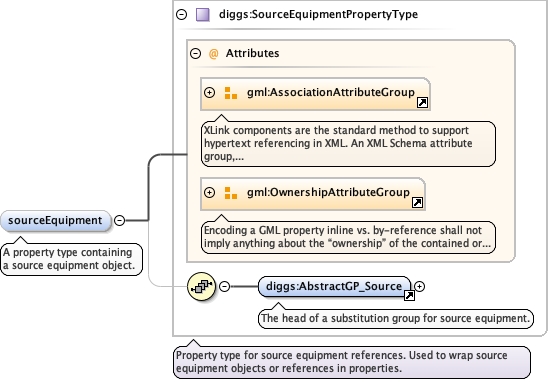Select the diggs:AbstractGP_Source element
The image size is (549, 382).
pos(334,286)
